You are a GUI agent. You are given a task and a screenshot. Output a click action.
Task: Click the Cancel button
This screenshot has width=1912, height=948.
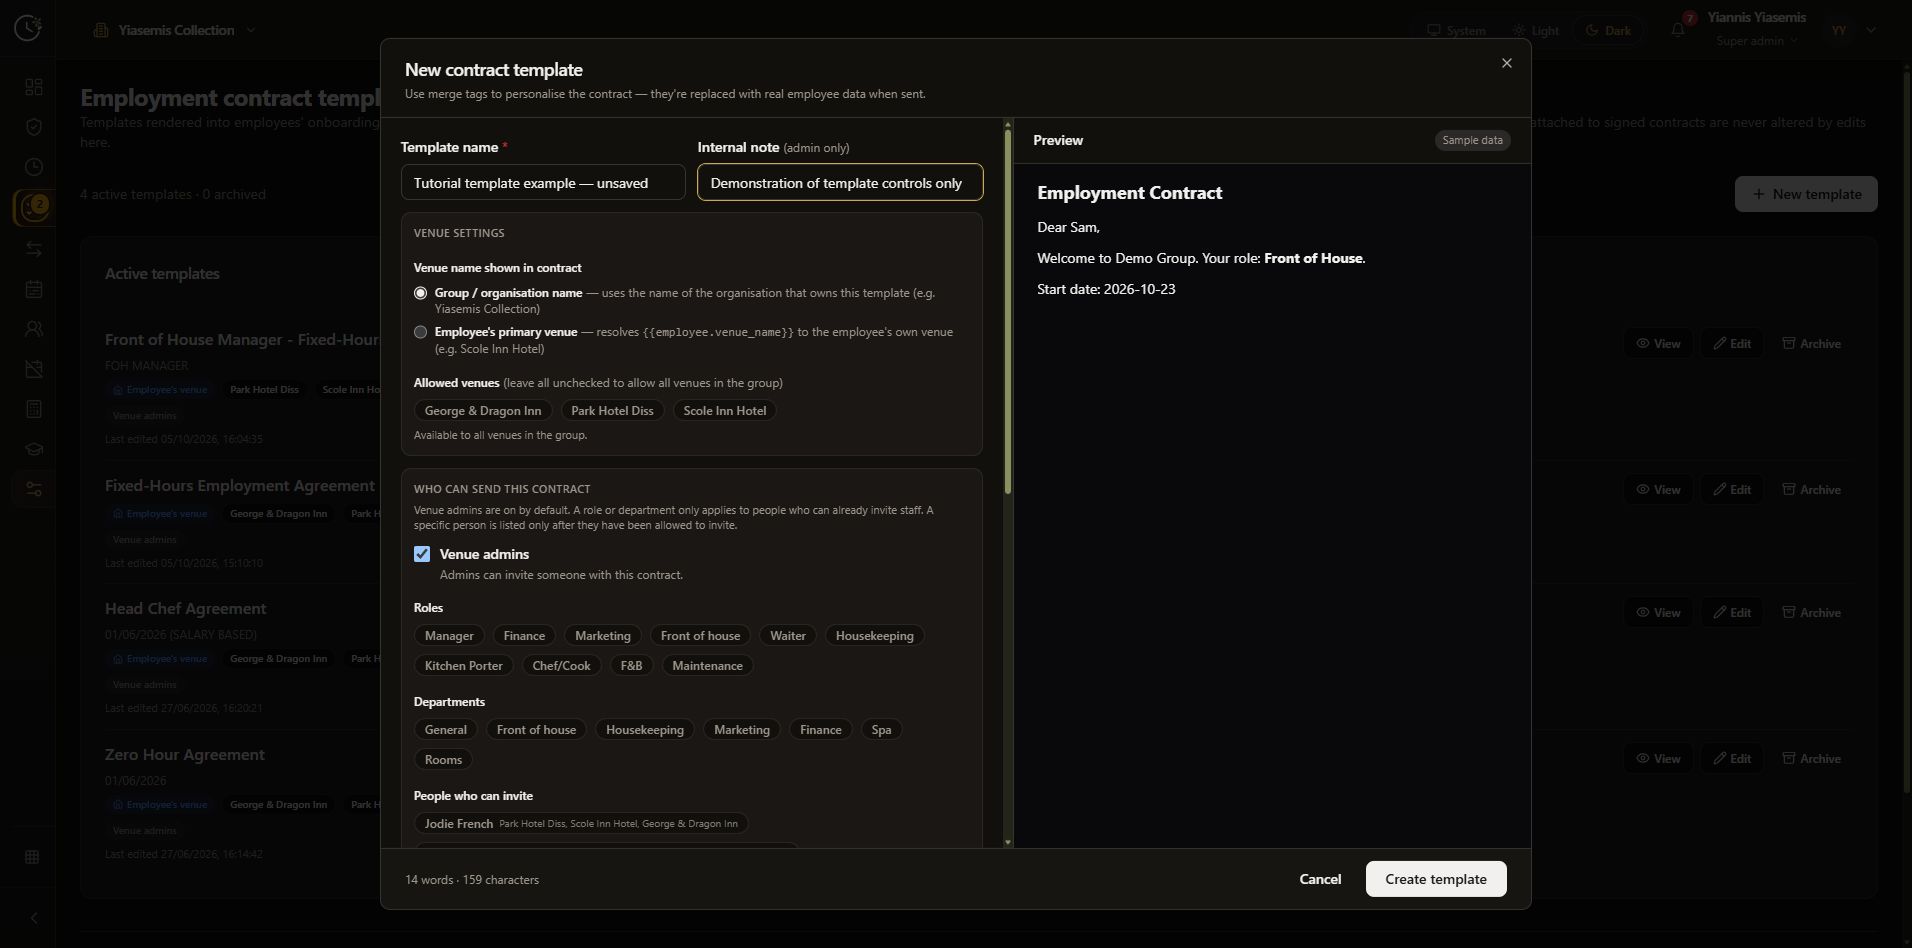coord(1320,879)
